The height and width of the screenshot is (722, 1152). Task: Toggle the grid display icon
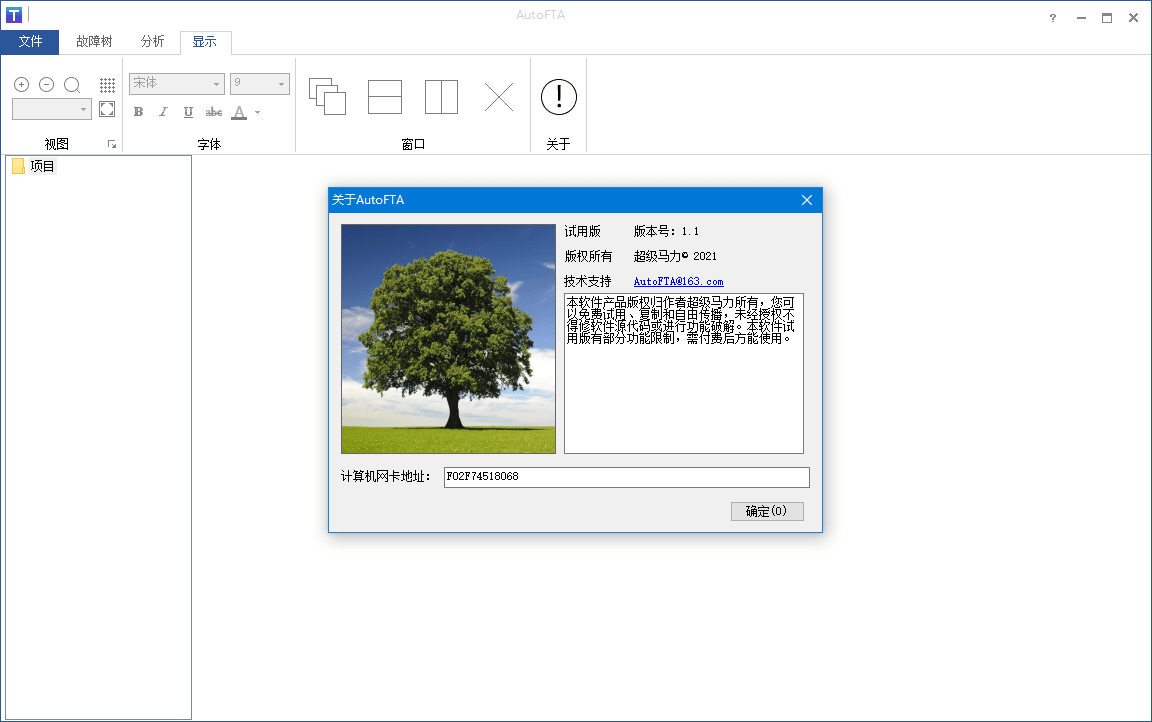[x=107, y=85]
